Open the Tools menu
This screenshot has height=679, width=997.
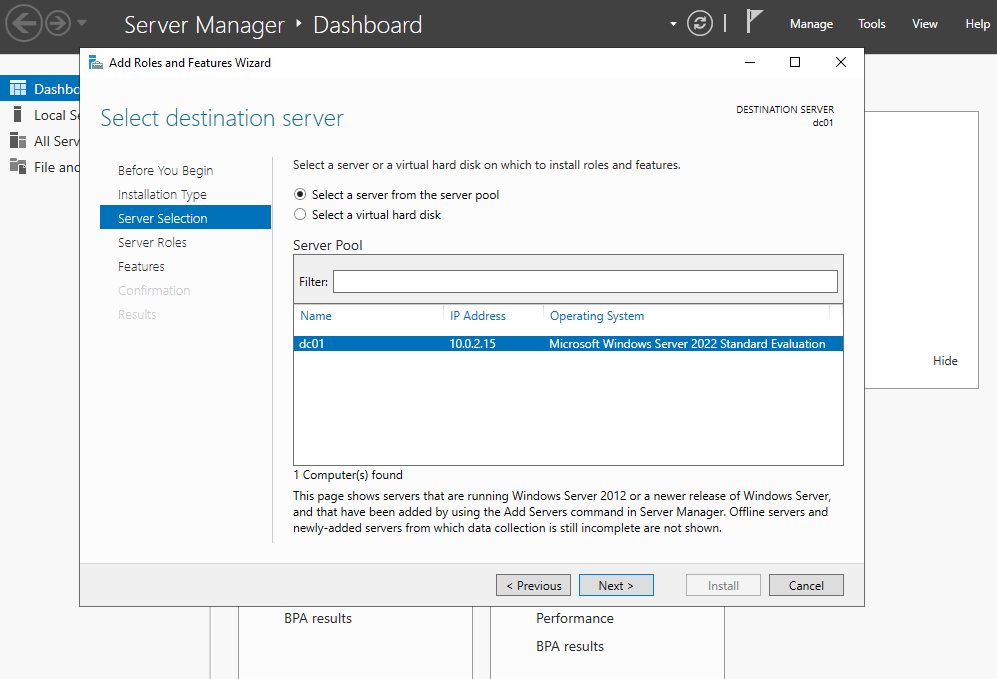871,24
